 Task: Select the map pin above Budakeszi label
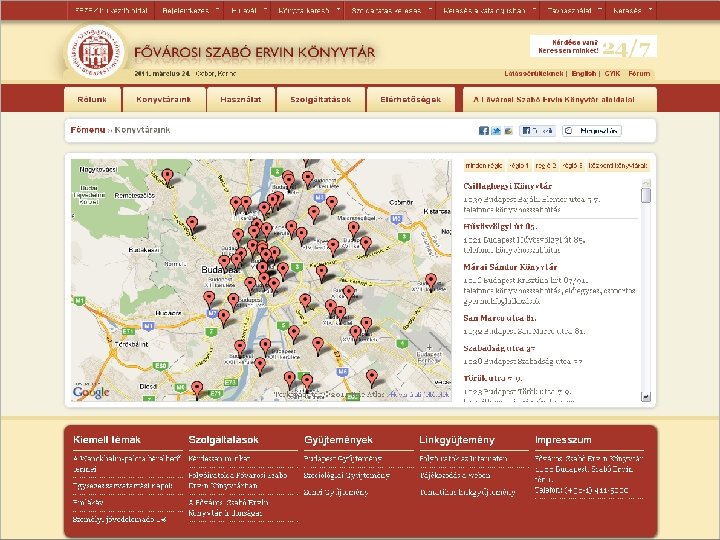click(x=192, y=225)
